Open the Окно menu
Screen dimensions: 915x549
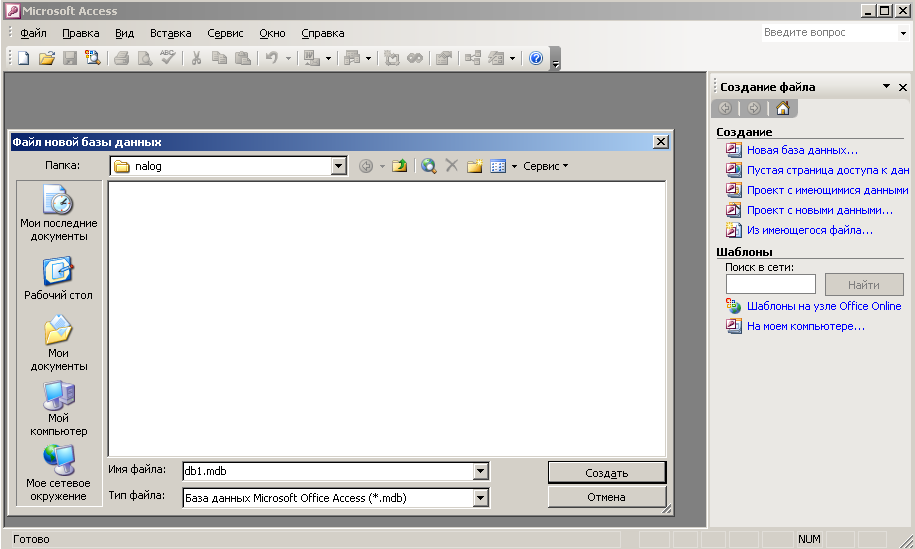[x=272, y=33]
